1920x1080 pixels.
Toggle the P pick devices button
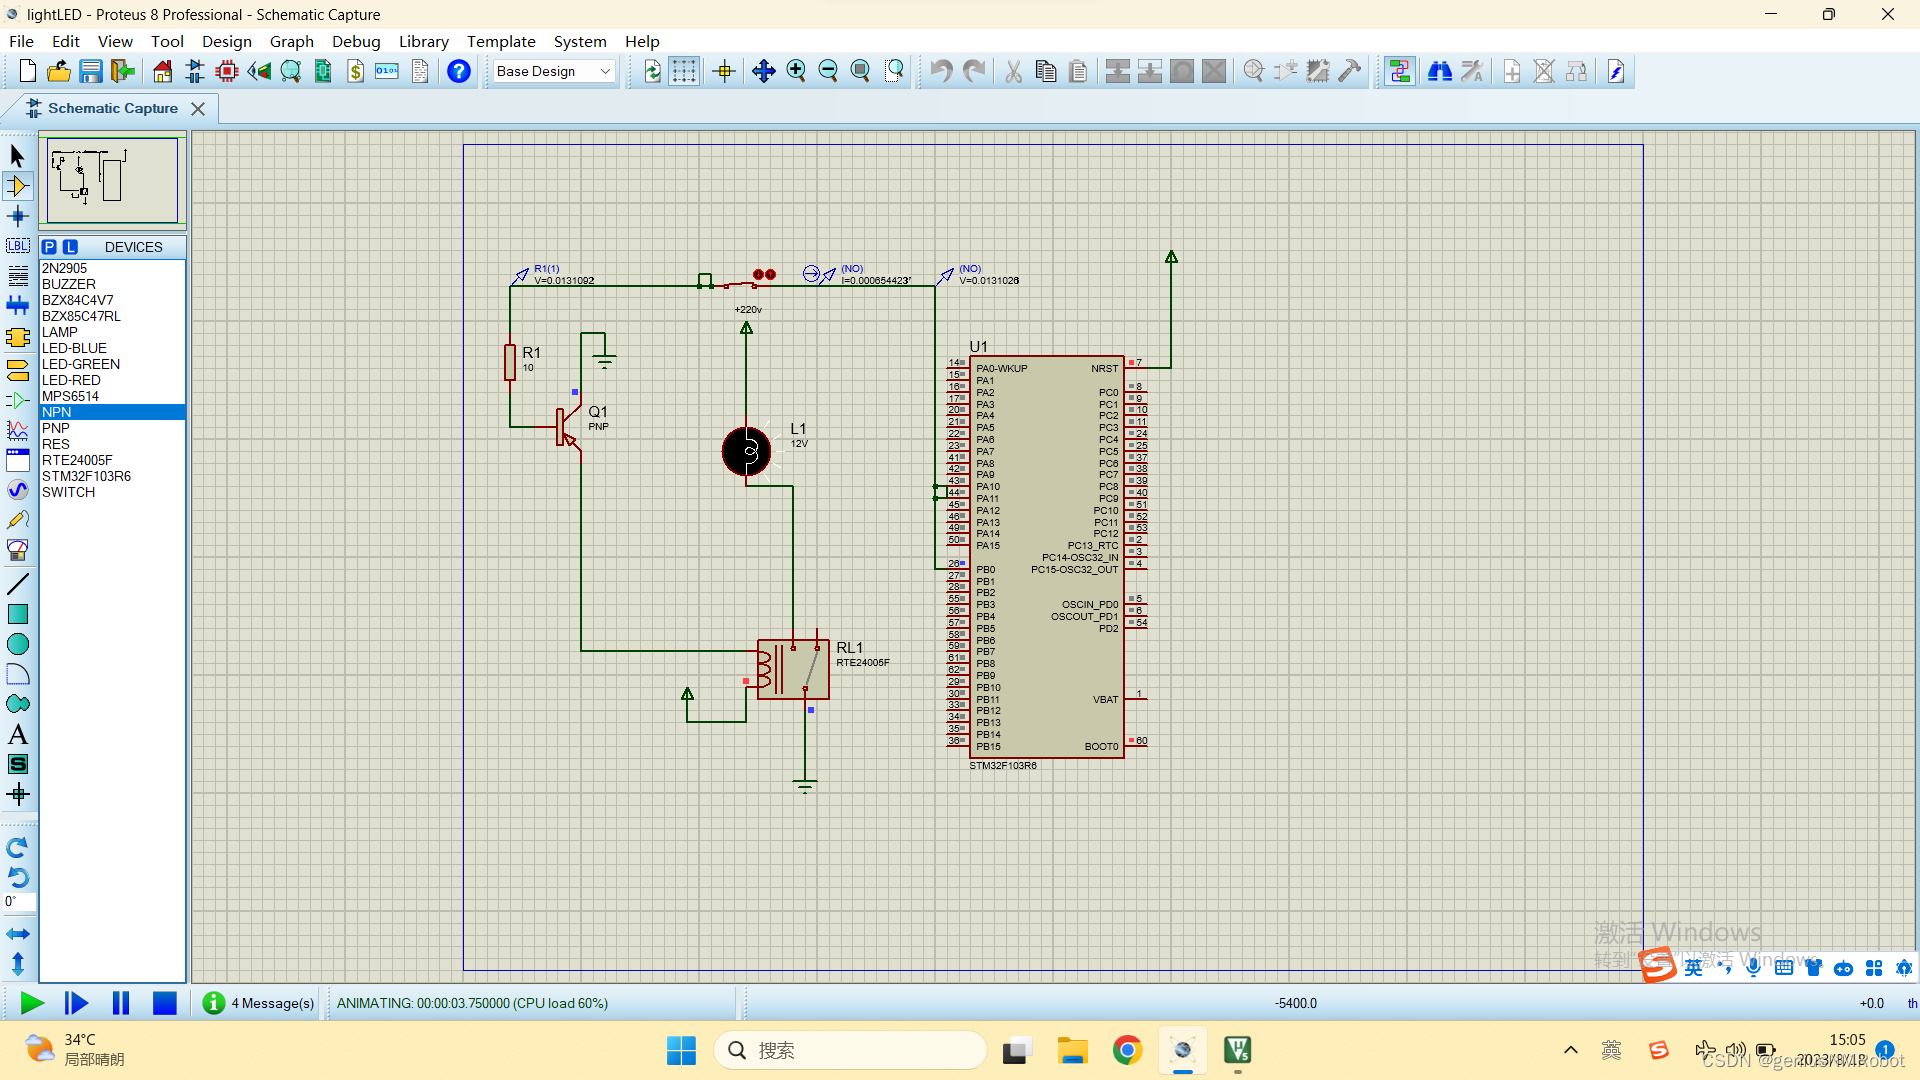click(x=49, y=247)
